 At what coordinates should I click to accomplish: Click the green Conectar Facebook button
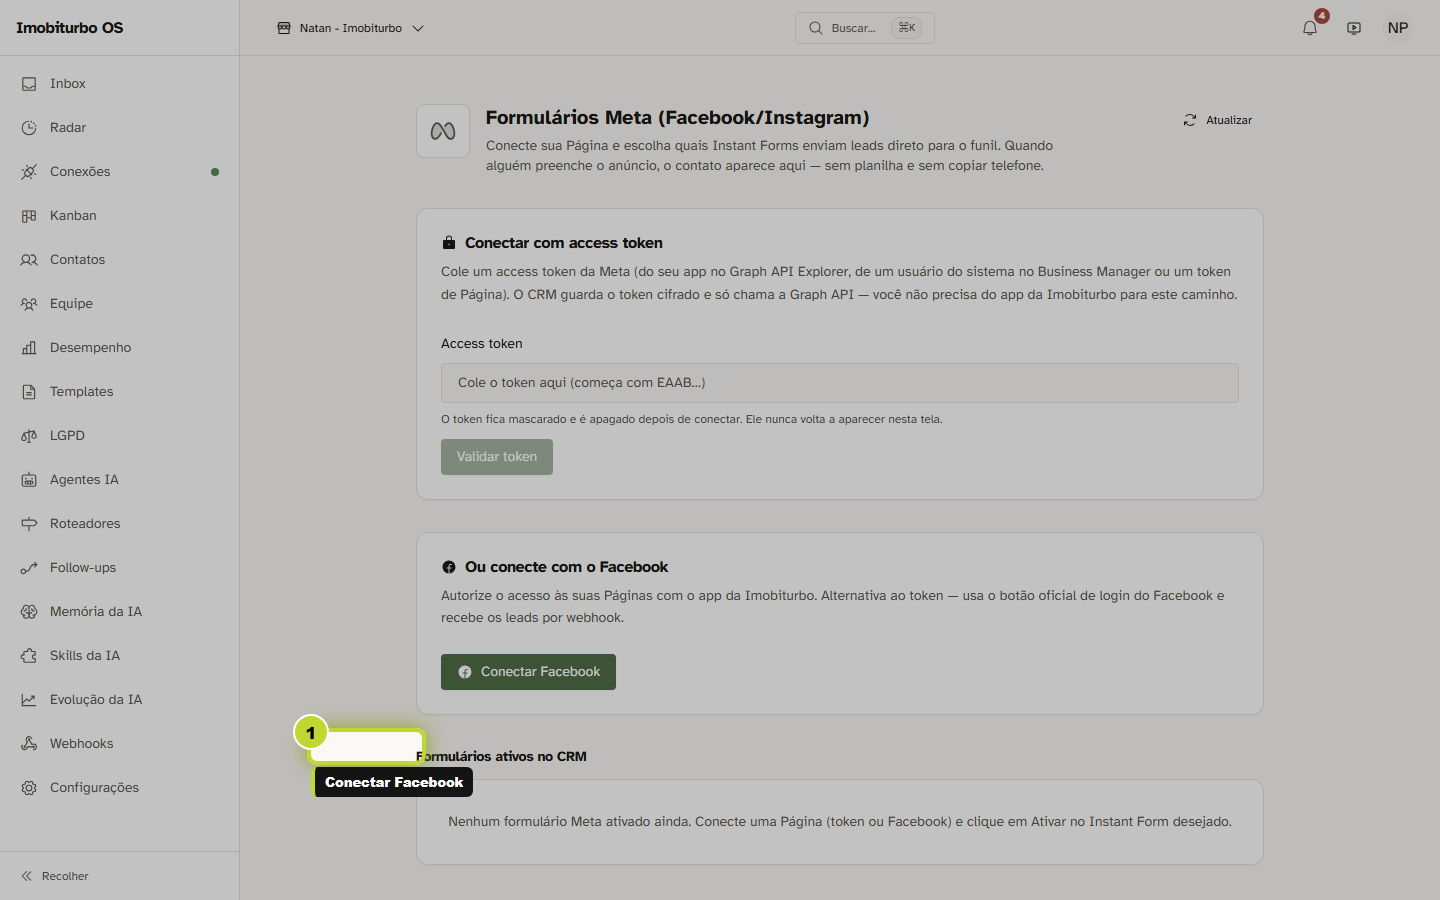[x=528, y=672]
